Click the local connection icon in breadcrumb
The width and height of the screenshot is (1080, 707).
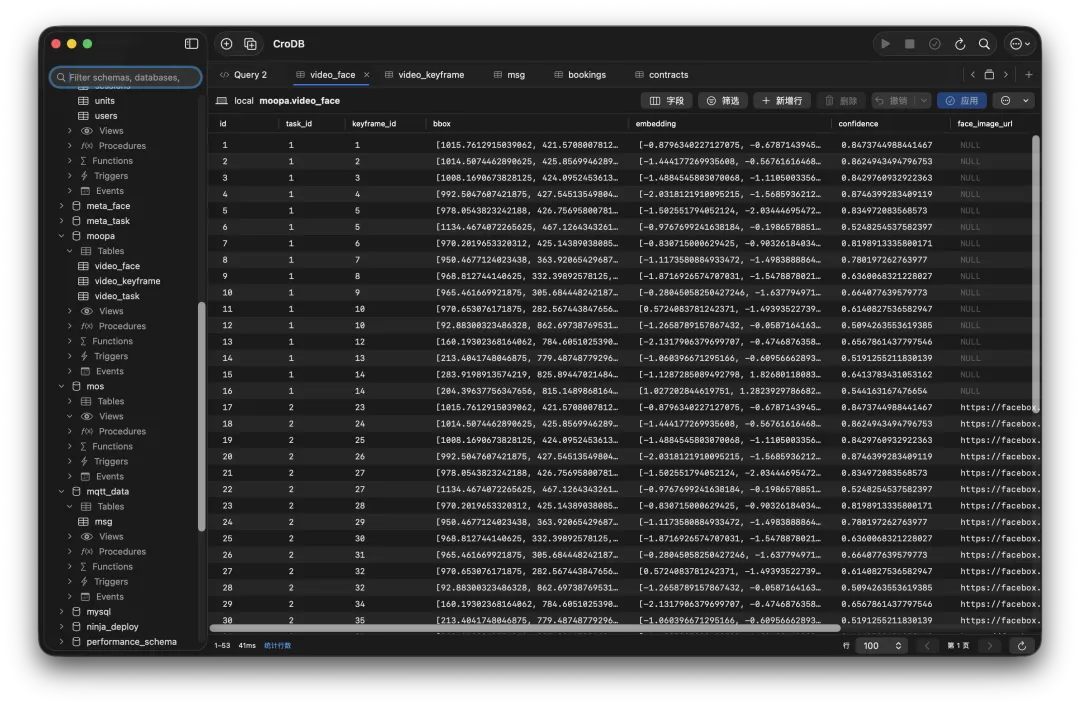tap(222, 101)
